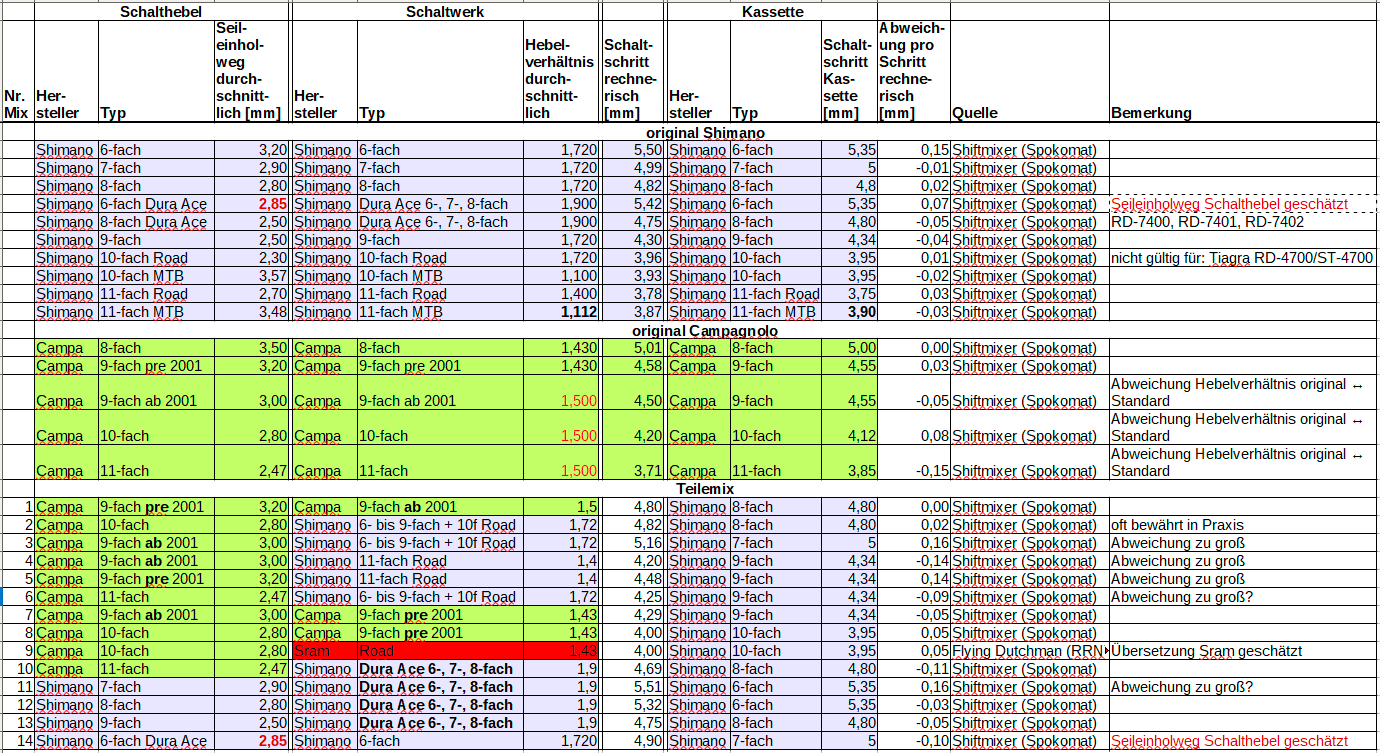Select the red Road type cell

(440, 651)
